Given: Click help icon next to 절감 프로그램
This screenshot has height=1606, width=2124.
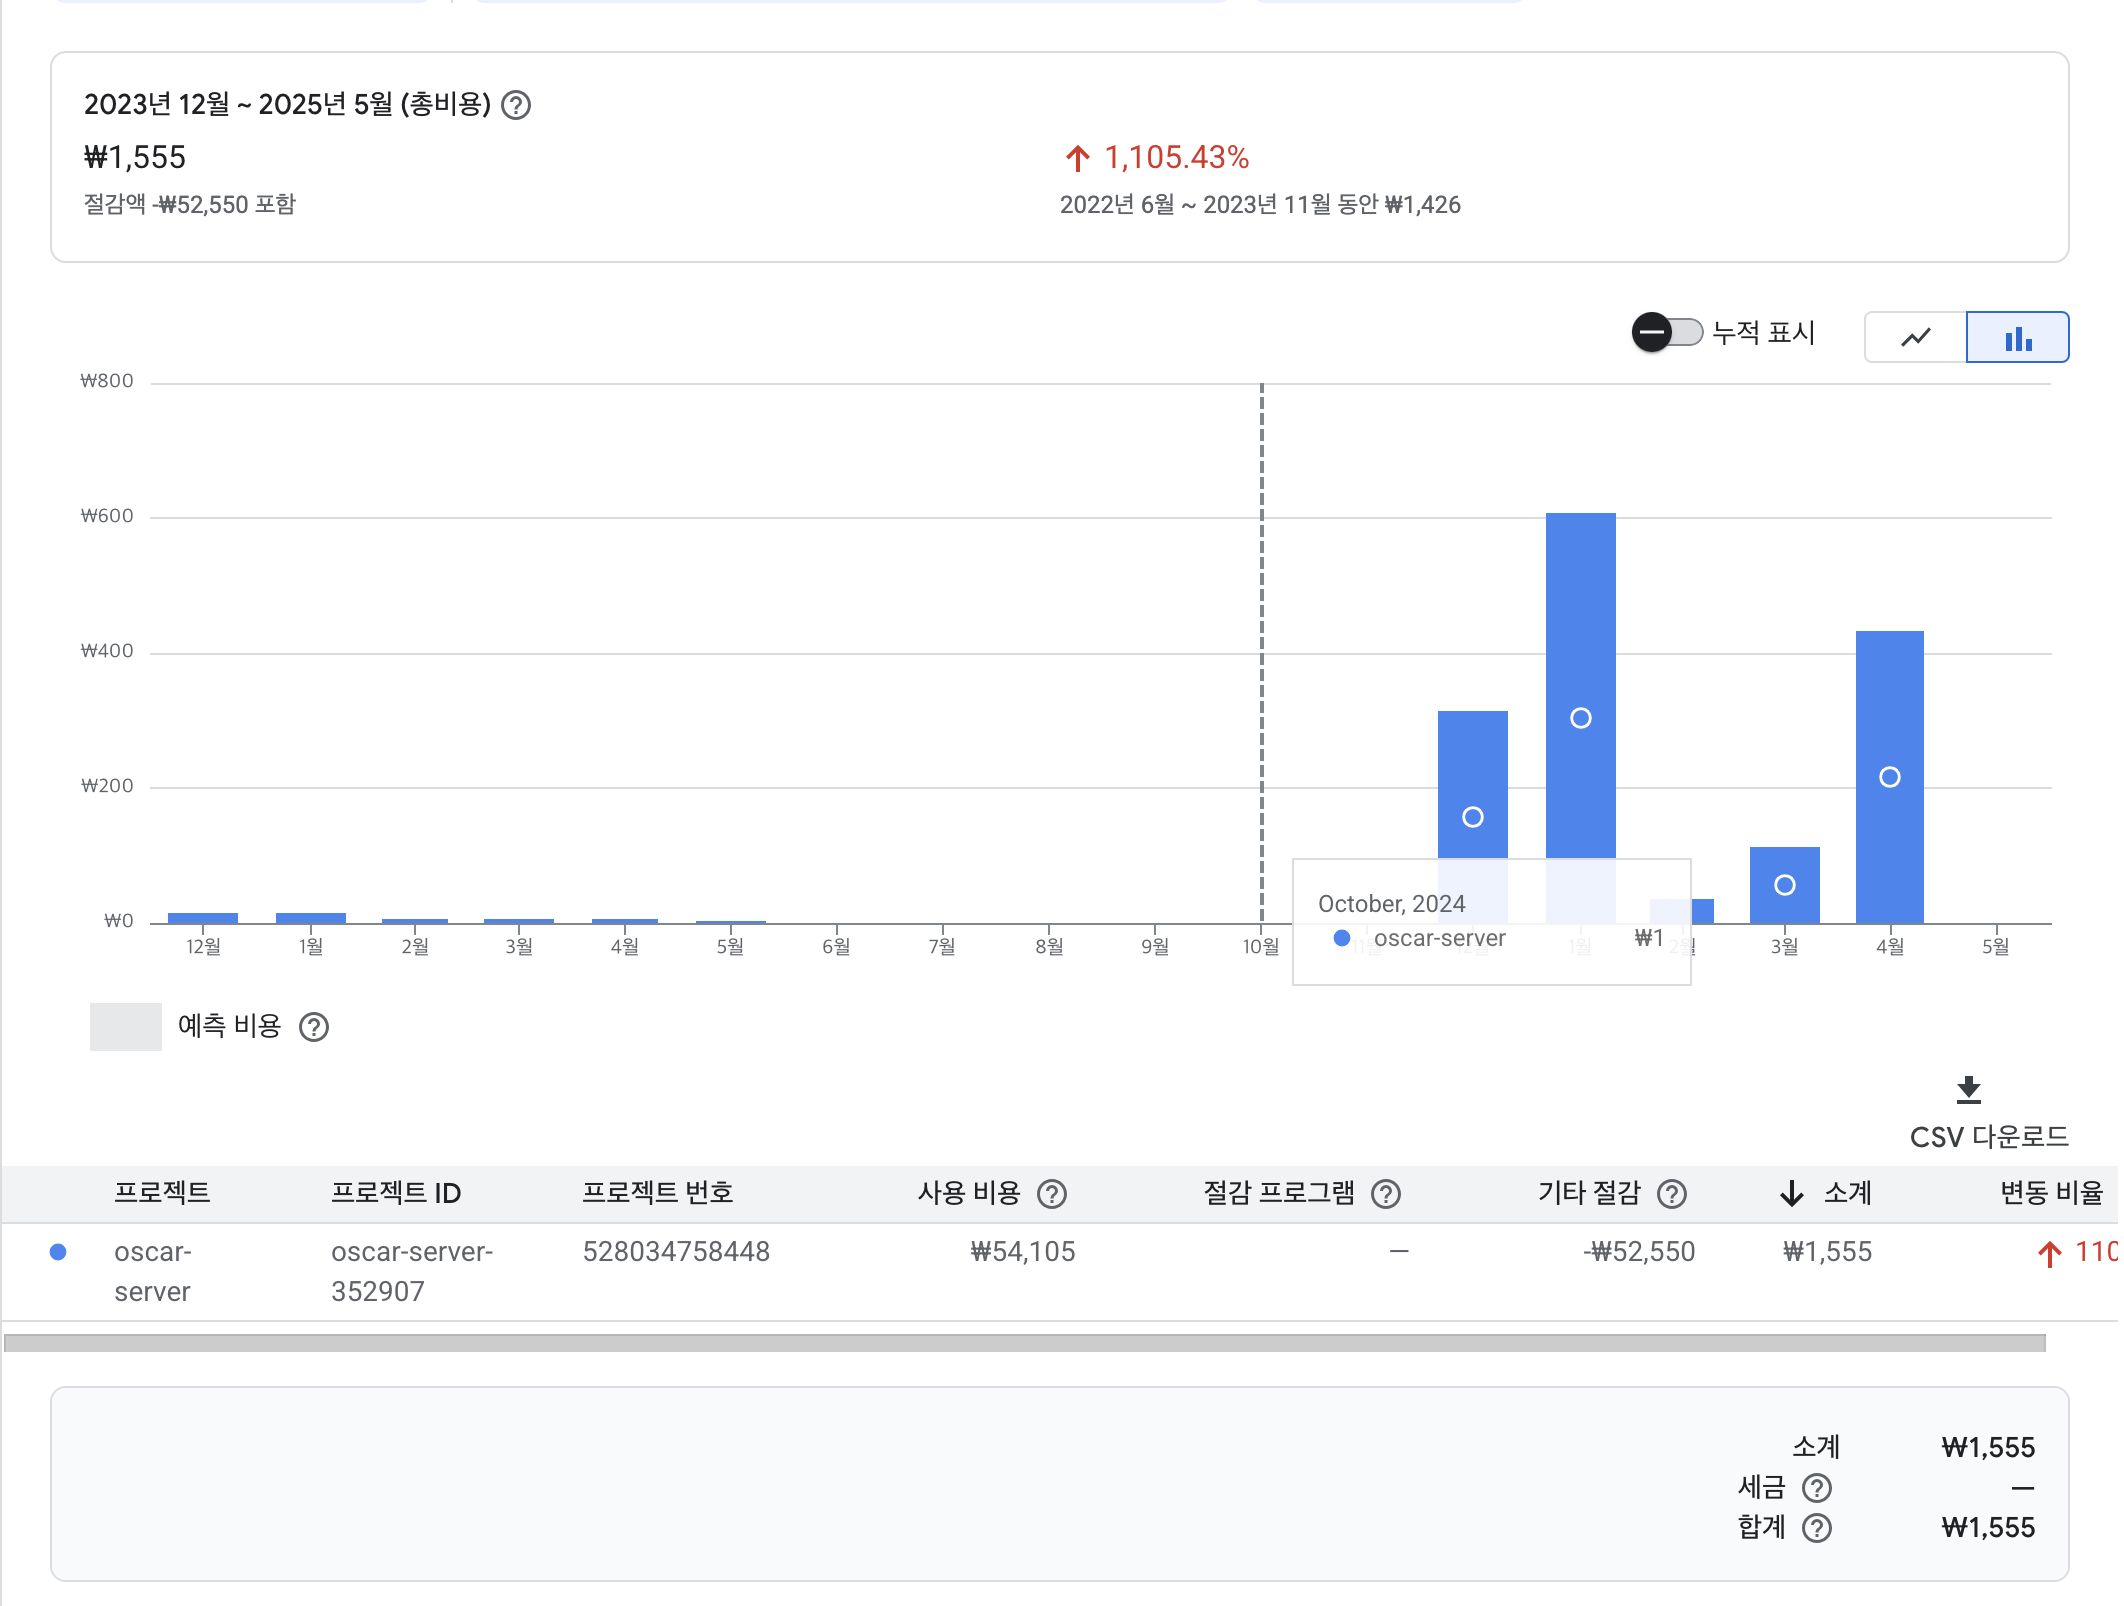Looking at the screenshot, I should [x=1385, y=1194].
